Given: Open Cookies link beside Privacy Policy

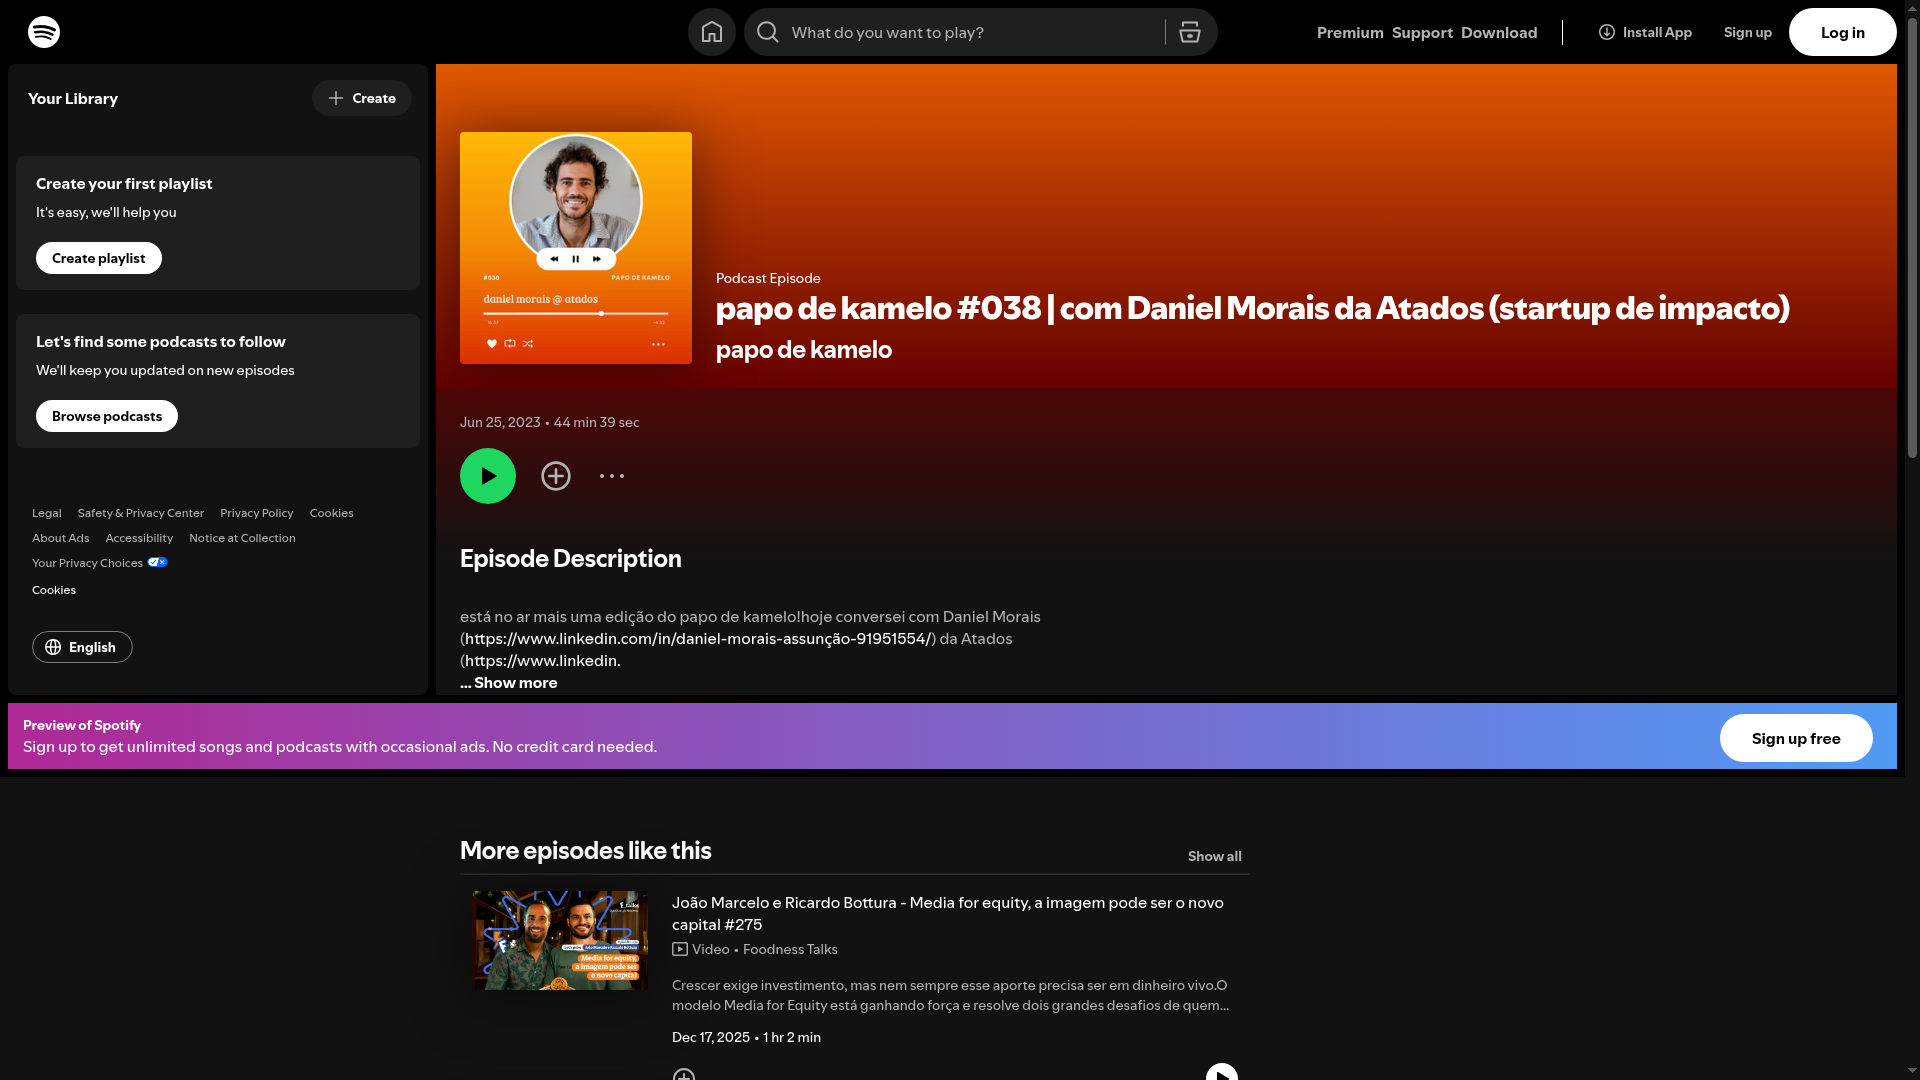Looking at the screenshot, I should [332, 513].
